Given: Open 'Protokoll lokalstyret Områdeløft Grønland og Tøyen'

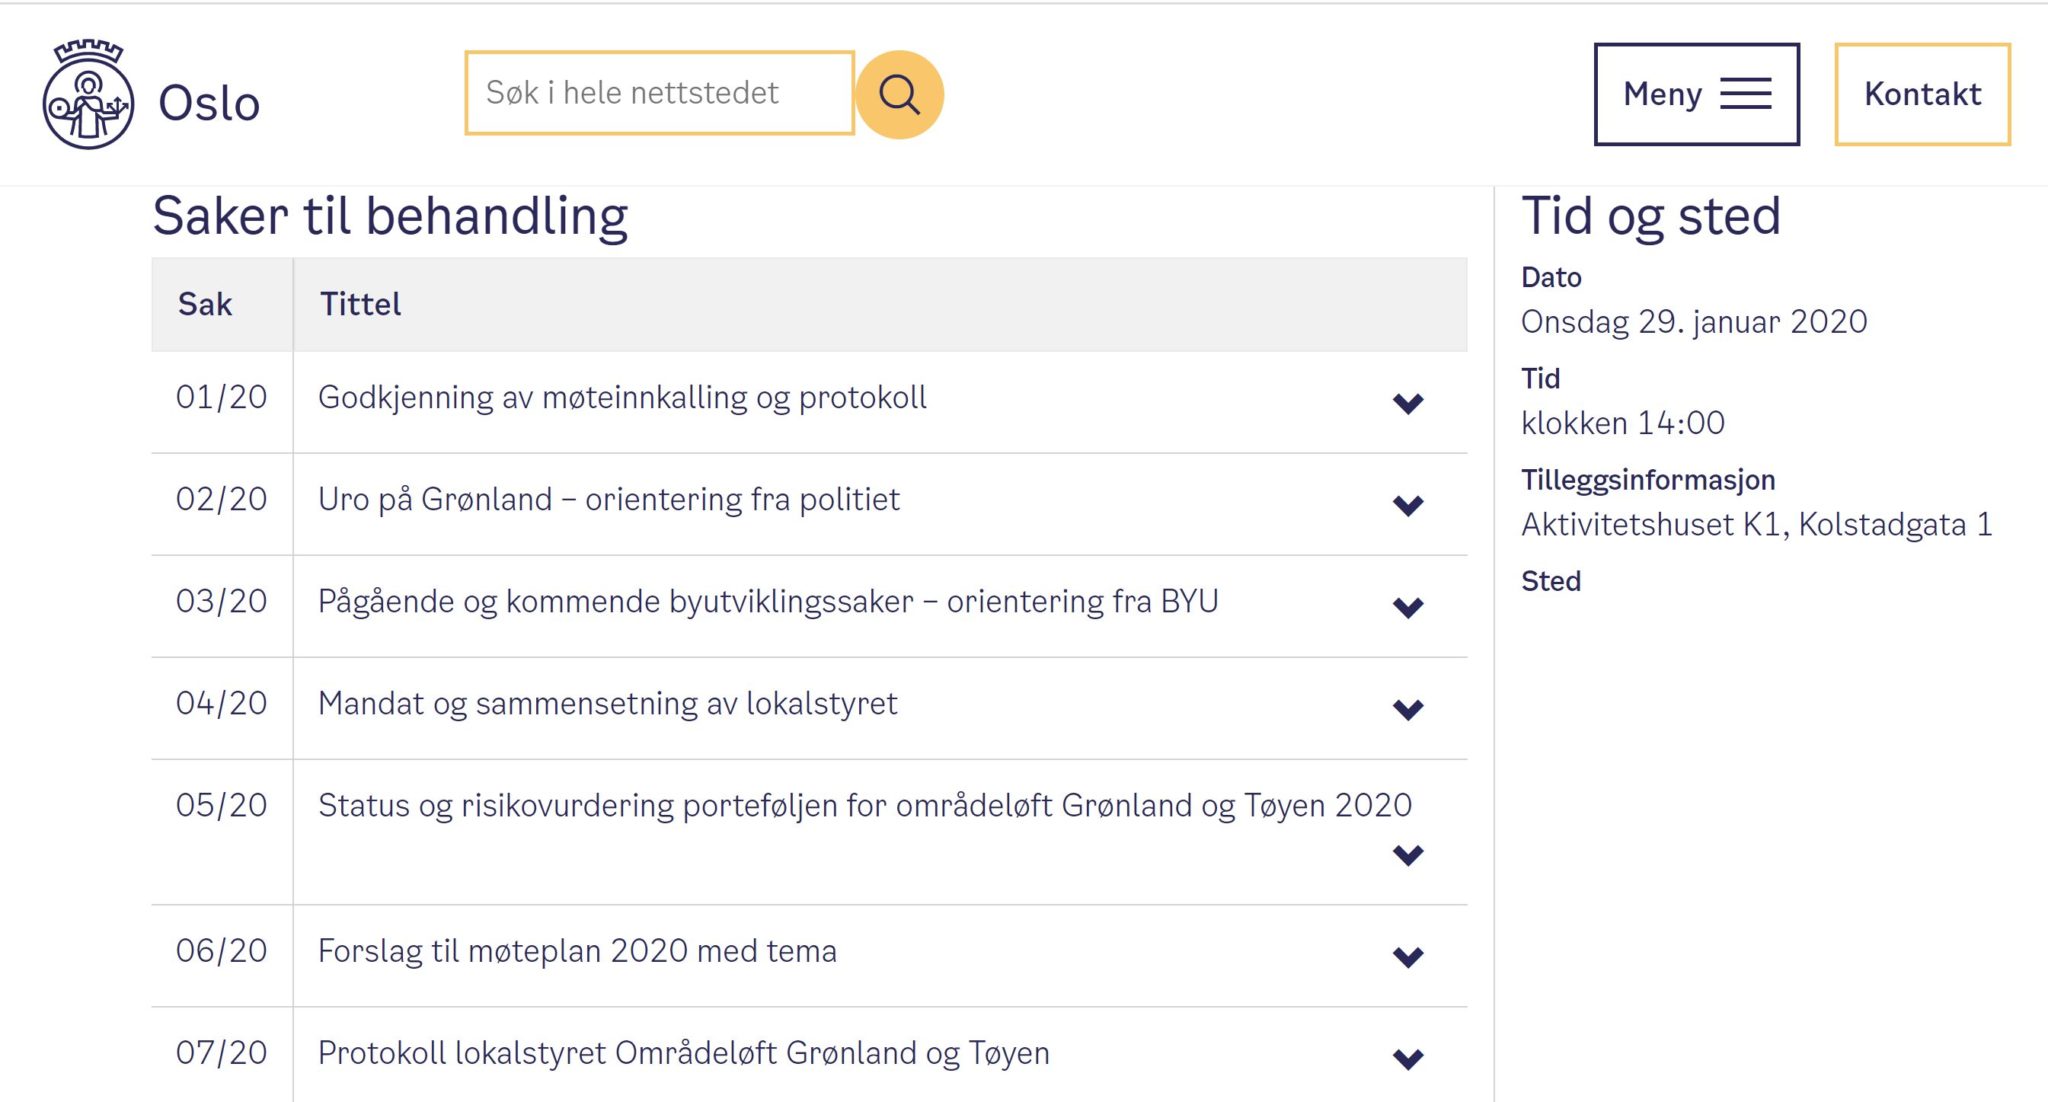Looking at the screenshot, I should point(683,1053).
